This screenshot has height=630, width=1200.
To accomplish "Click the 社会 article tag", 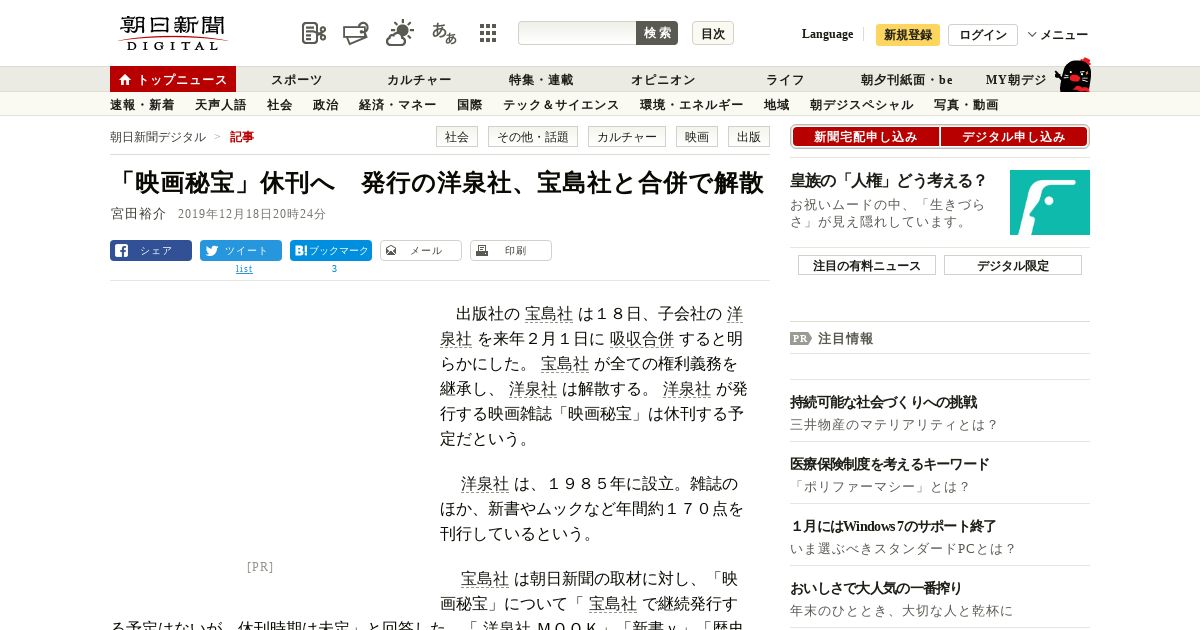I will [457, 137].
